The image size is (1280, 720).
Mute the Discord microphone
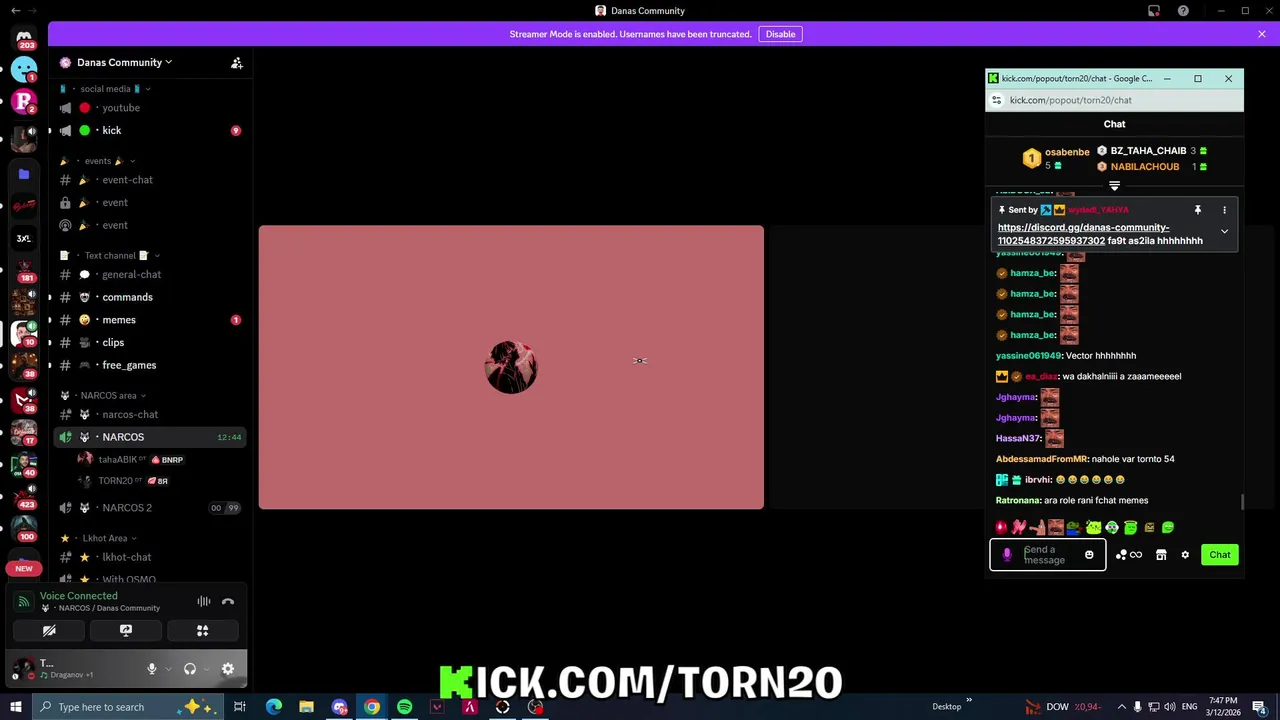coord(152,669)
